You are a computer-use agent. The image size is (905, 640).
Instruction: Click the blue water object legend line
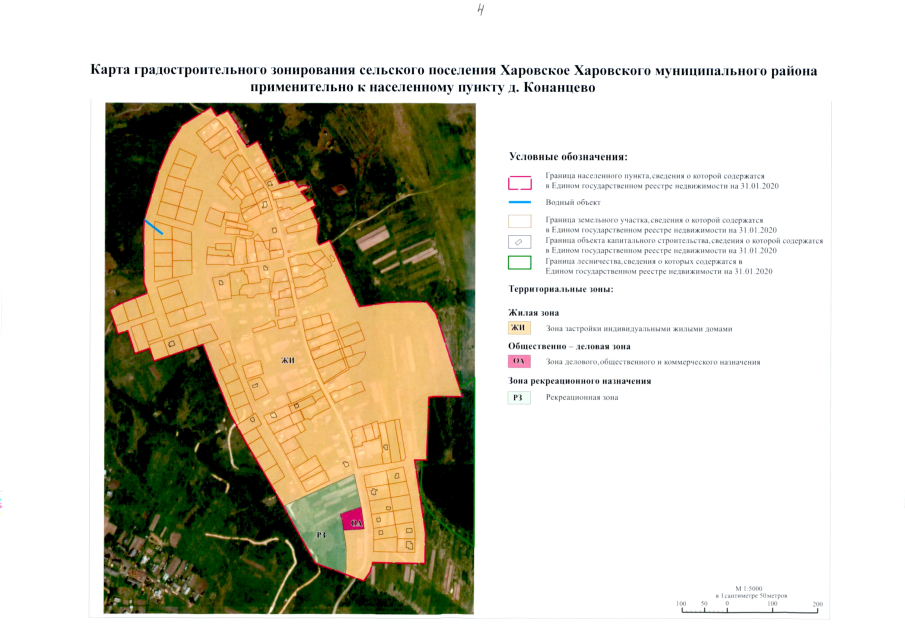click(x=519, y=202)
